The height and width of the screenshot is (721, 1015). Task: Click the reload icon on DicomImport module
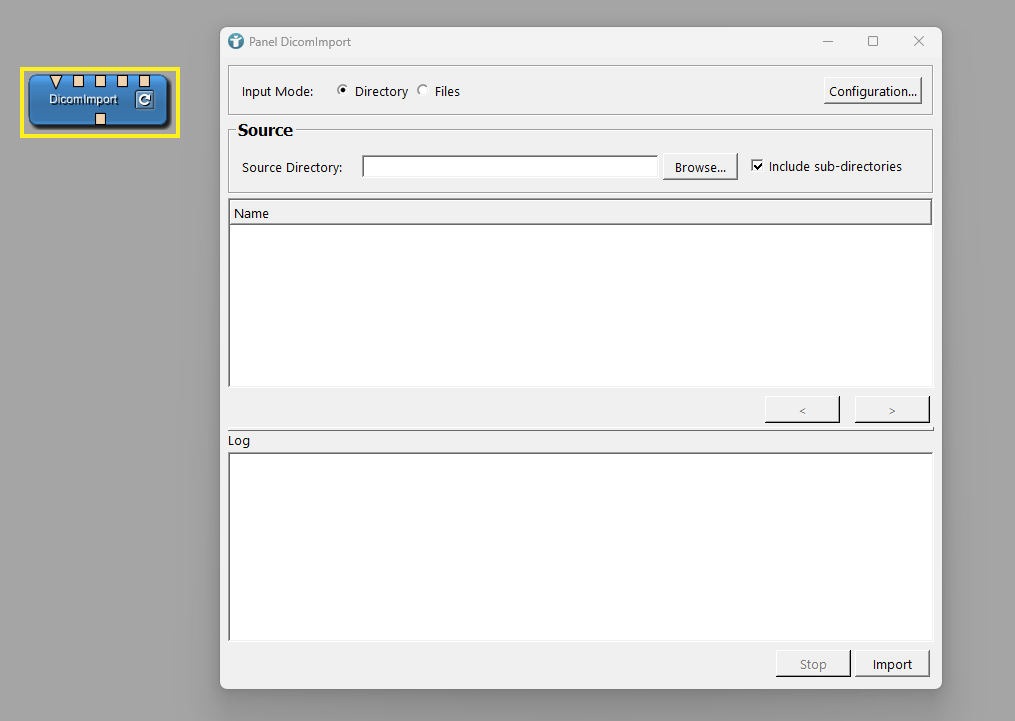[x=144, y=100]
